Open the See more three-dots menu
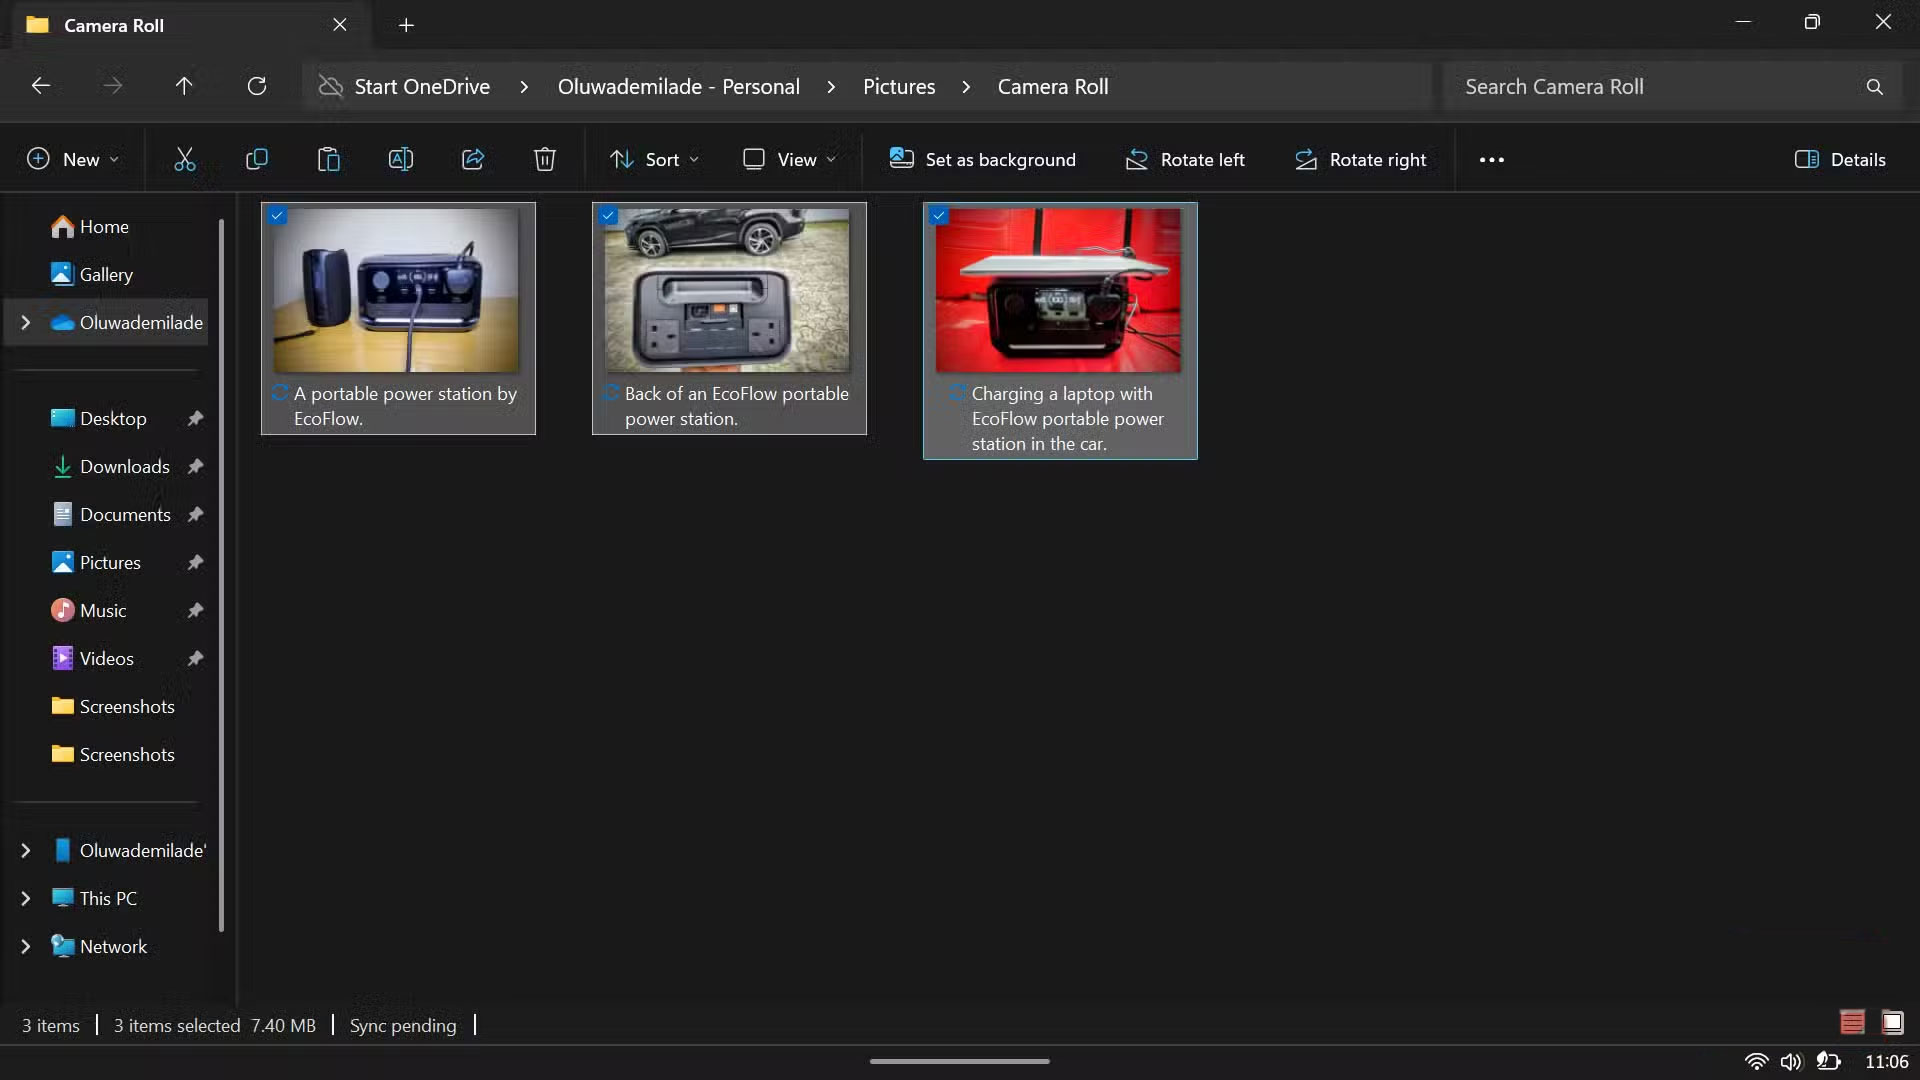The width and height of the screenshot is (1920, 1080). [1491, 159]
